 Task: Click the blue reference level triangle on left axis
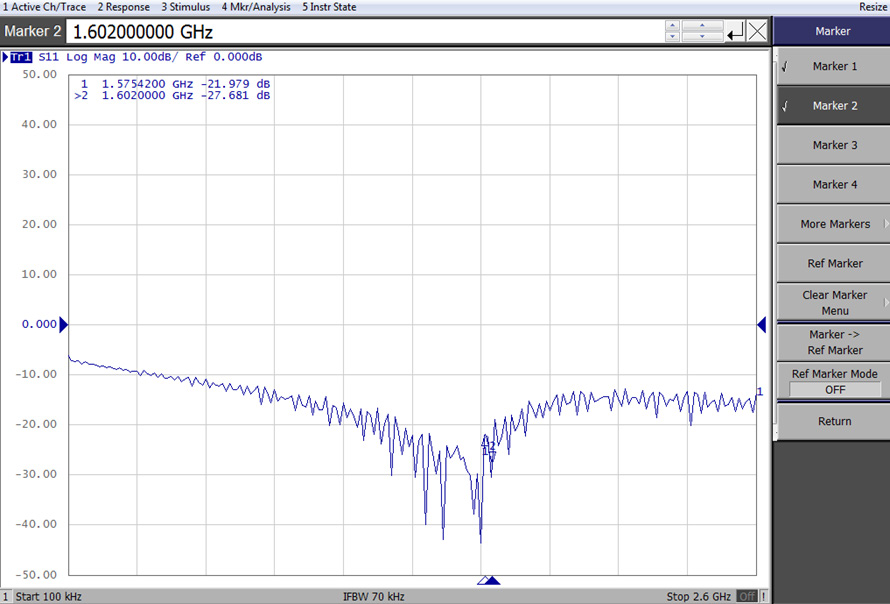pos(63,324)
